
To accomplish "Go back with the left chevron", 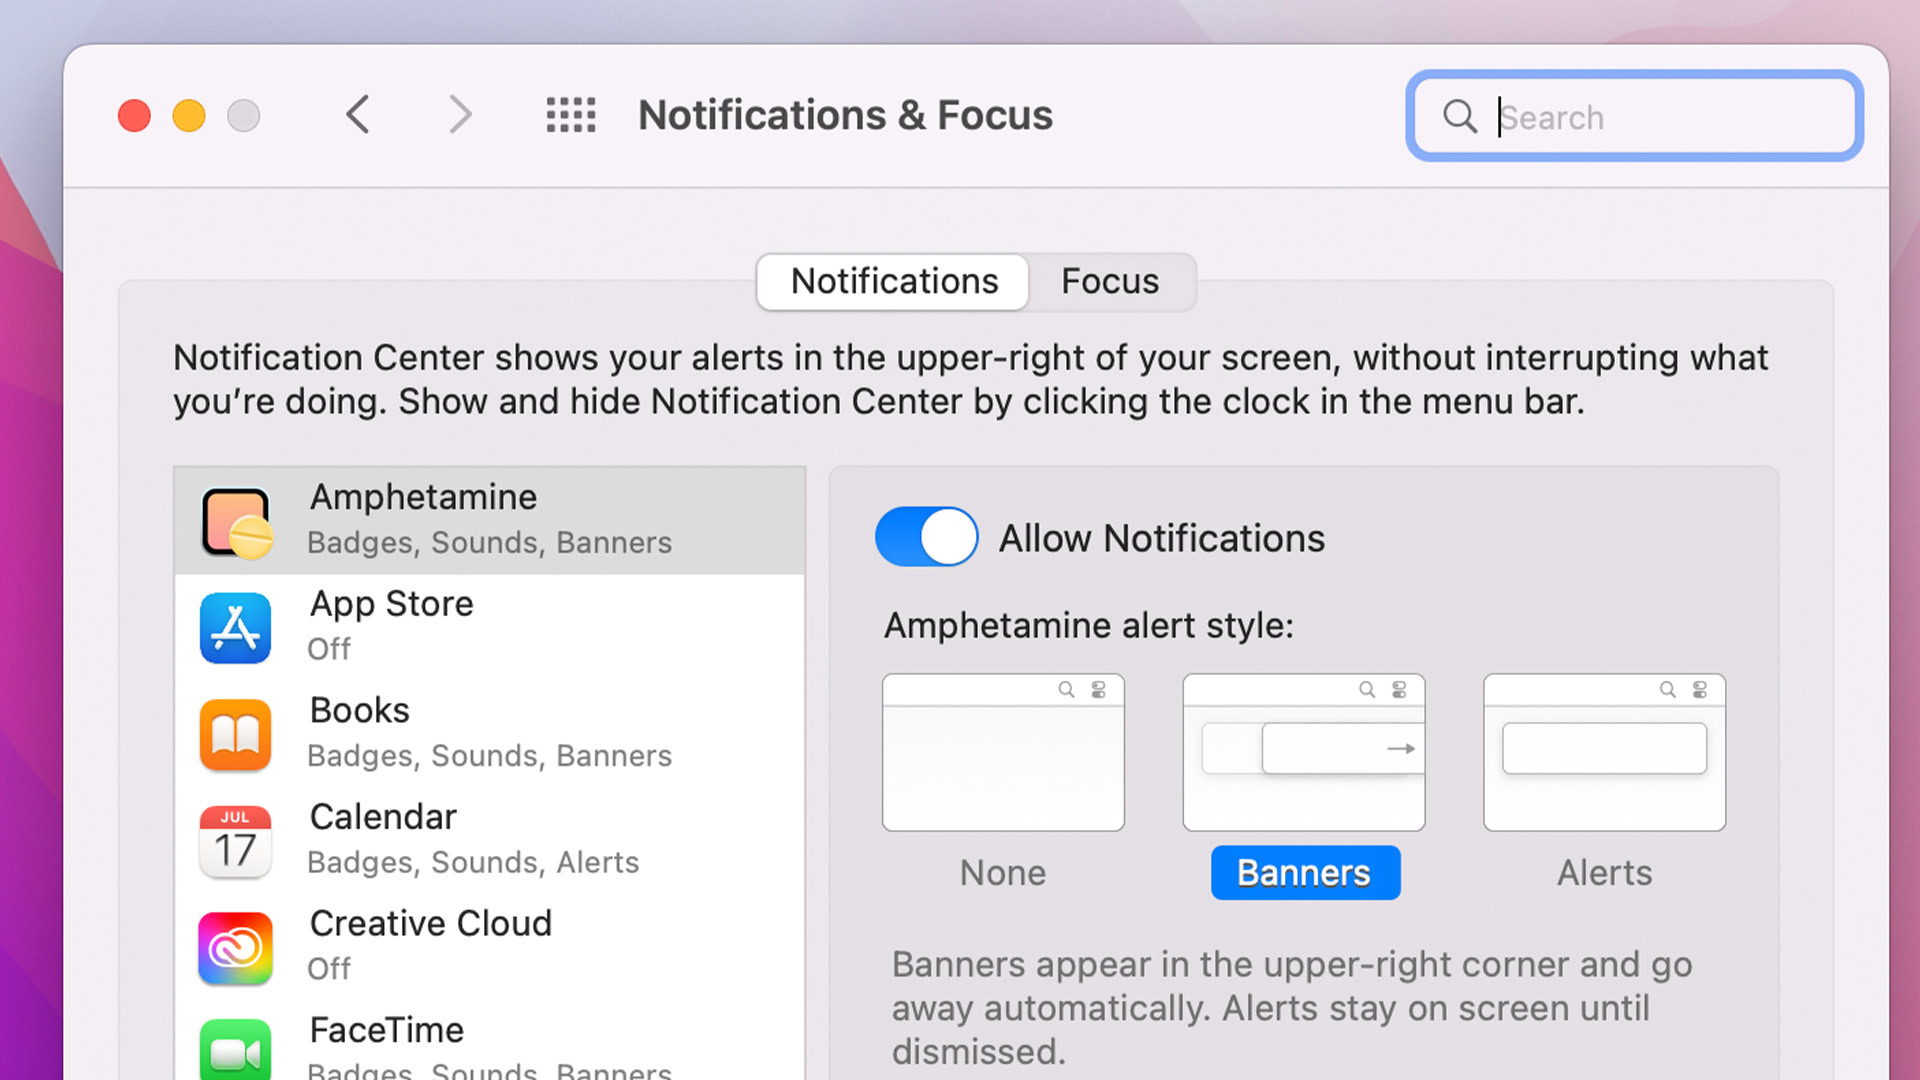I will pyautogui.click(x=358, y=115).
